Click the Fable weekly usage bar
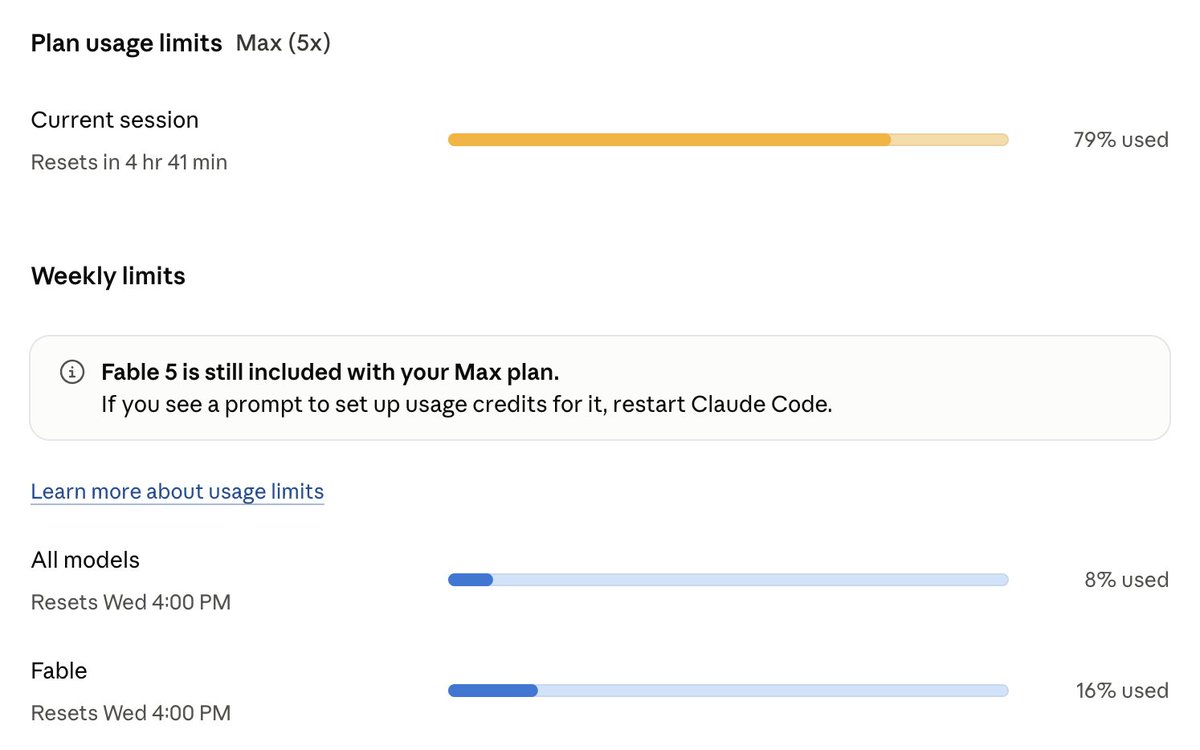The image size is (1200, 750). (728, 690)
